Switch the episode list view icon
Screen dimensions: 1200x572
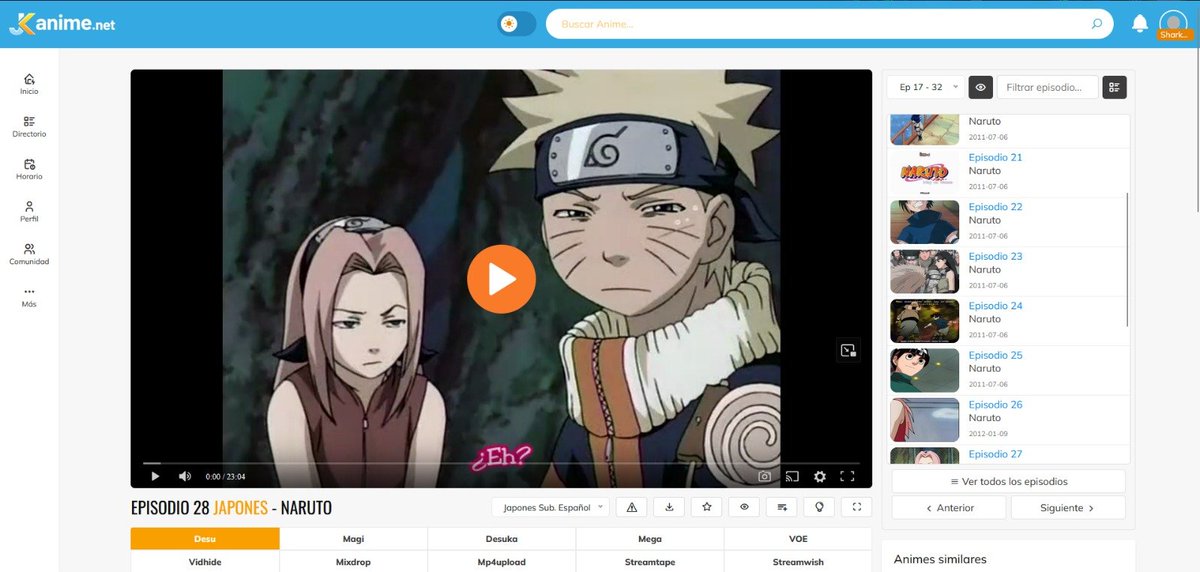tap(1114, 87)
